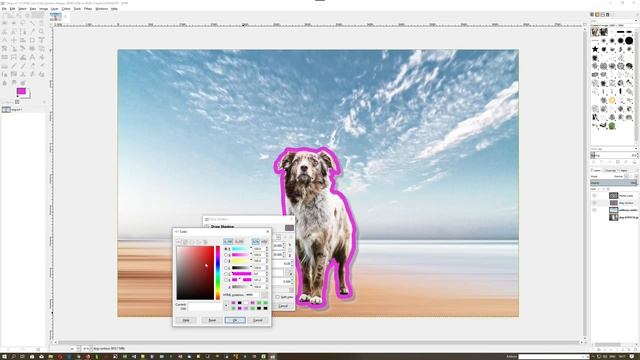The width and height of the screenshot is (640, 360).
Task: Select the Crop tool in toolbox
Action: [x=32, y=40]
